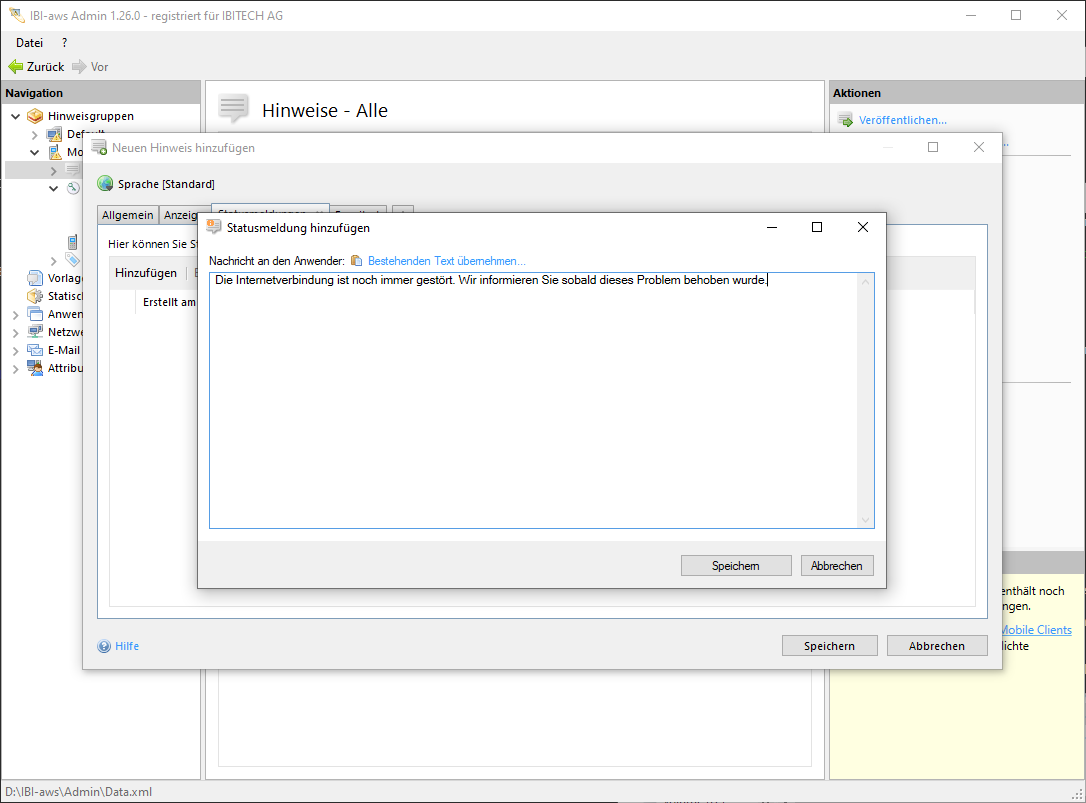Click the blue Hilfe question mark icon
The height and width of the screenshot is (803, 1086).
click(104, 646)
